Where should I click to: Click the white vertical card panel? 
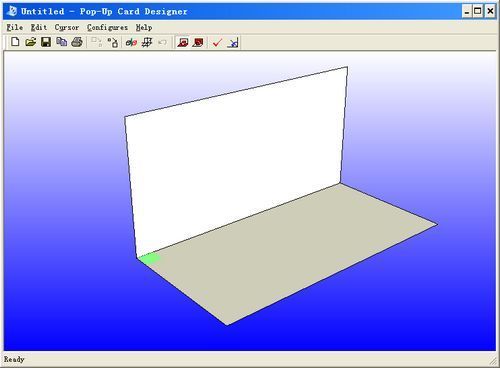click(x=236, y=157)
